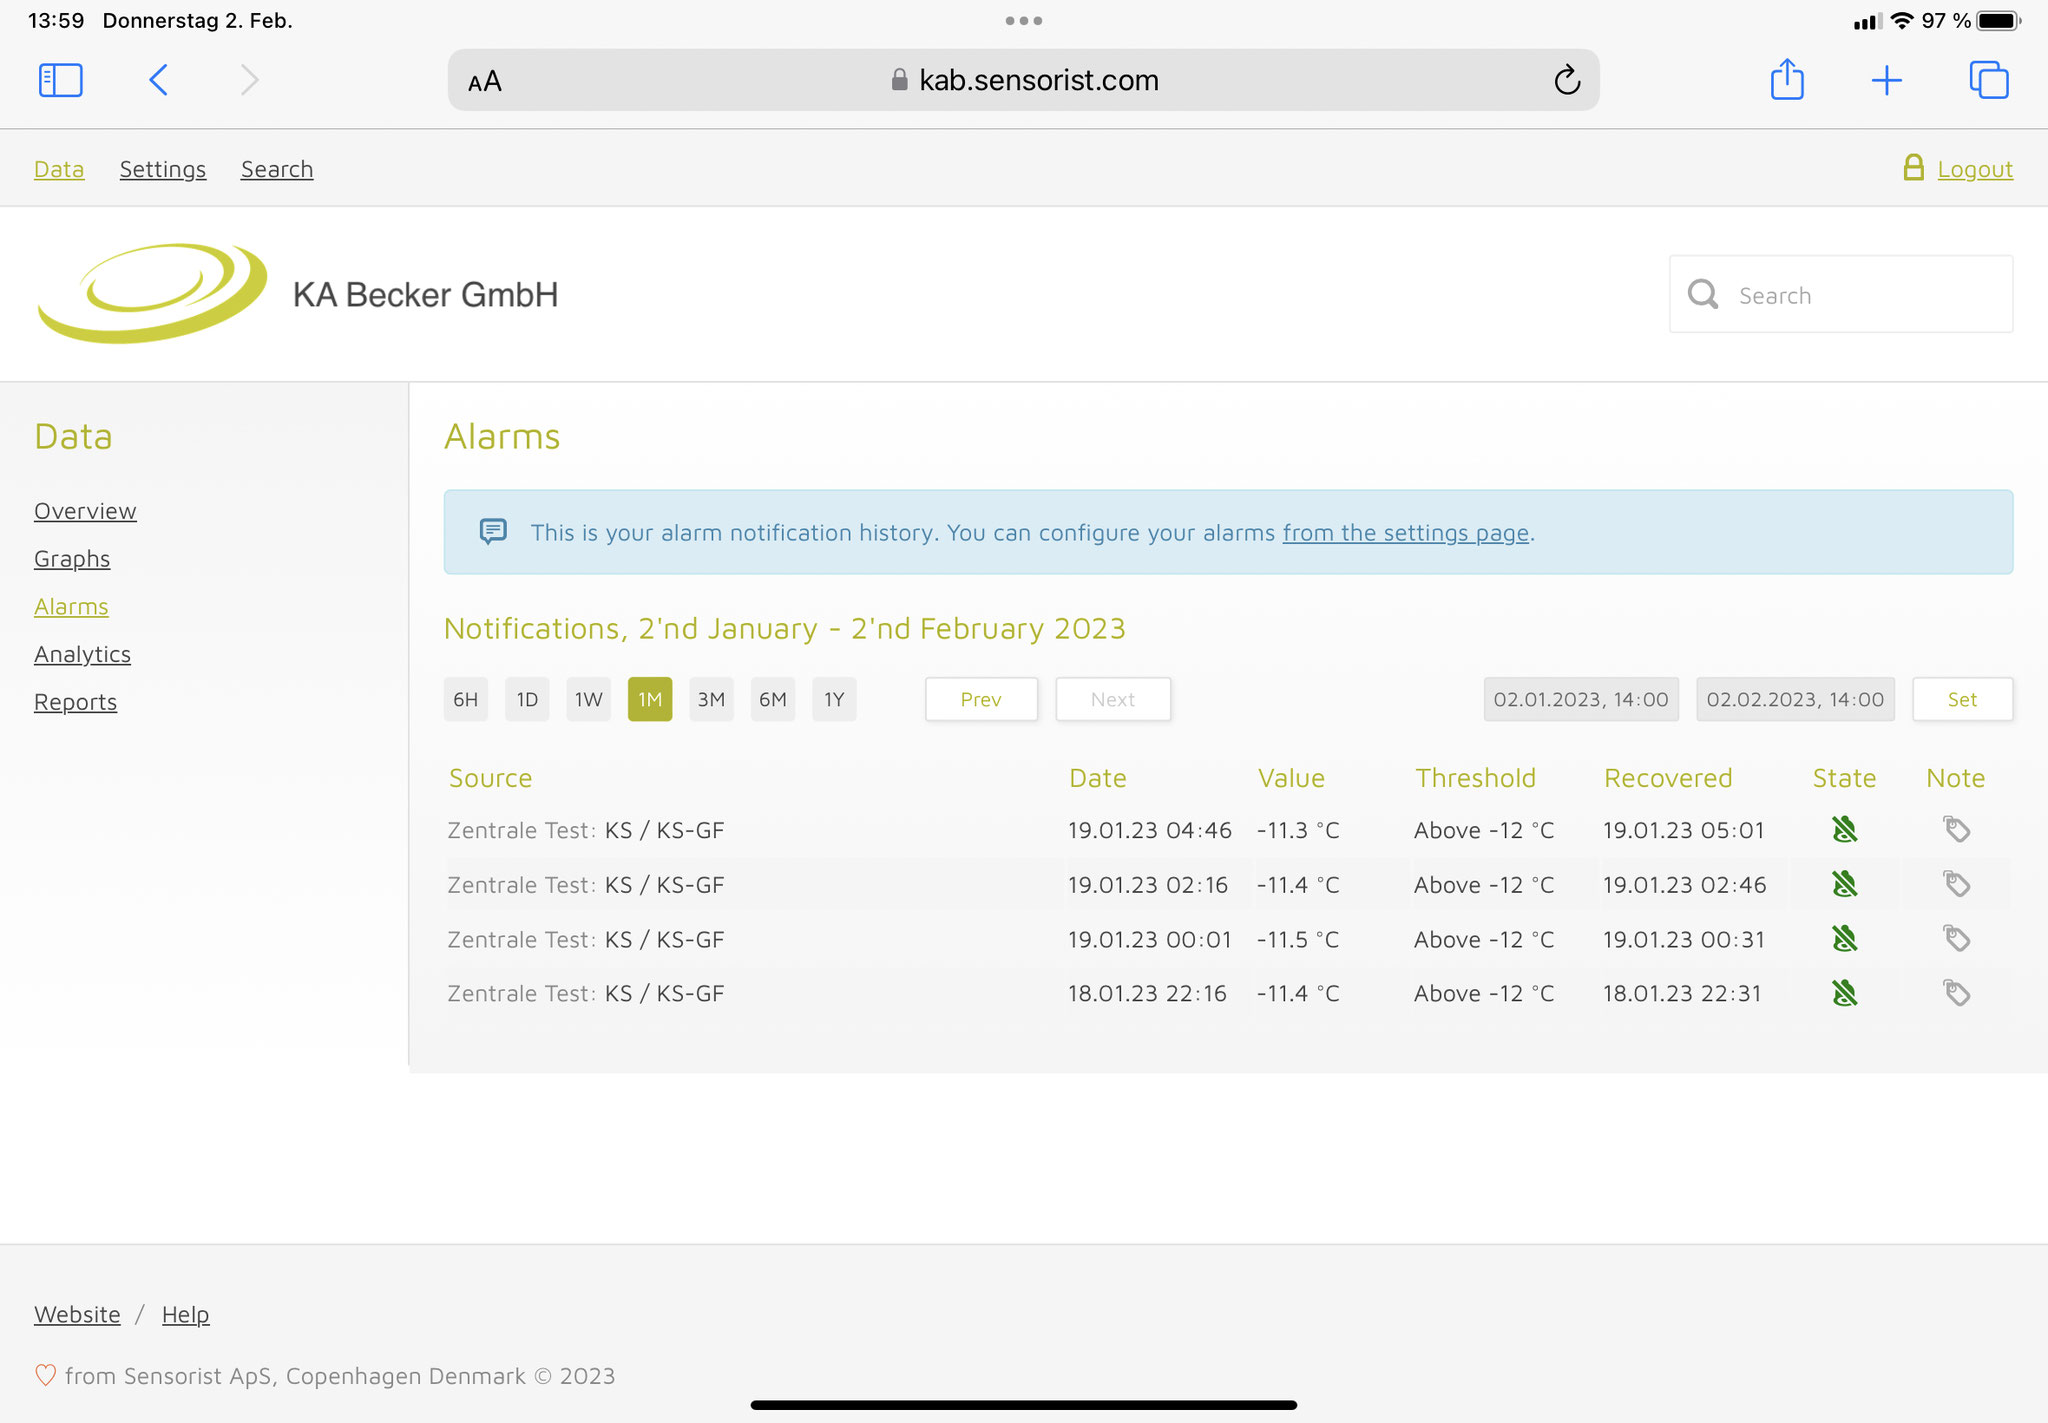Click muted bell state icon for 00:01 alarm
Screen dimensions: 2048x1423
click(1844, 939)
